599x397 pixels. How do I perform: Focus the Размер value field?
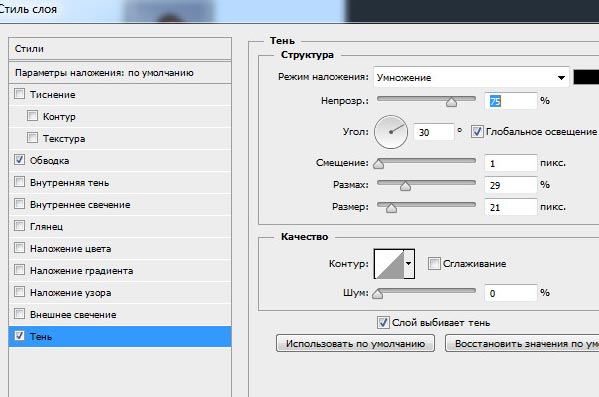click(511, 207)
